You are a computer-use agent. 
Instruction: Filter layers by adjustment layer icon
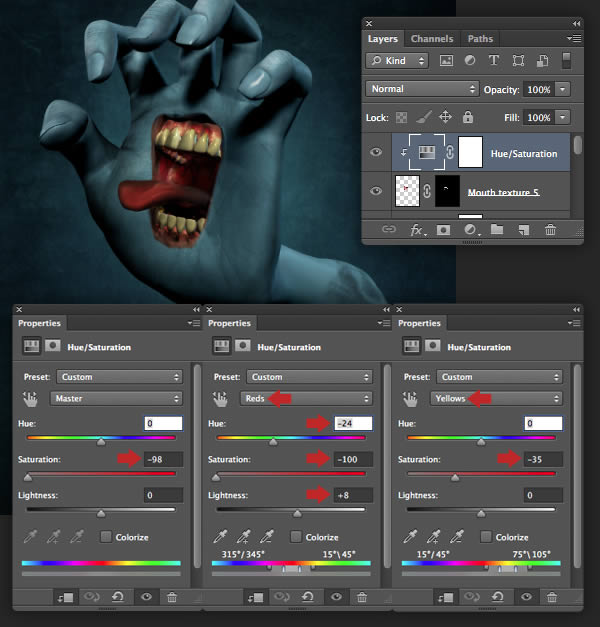[470, 60]
